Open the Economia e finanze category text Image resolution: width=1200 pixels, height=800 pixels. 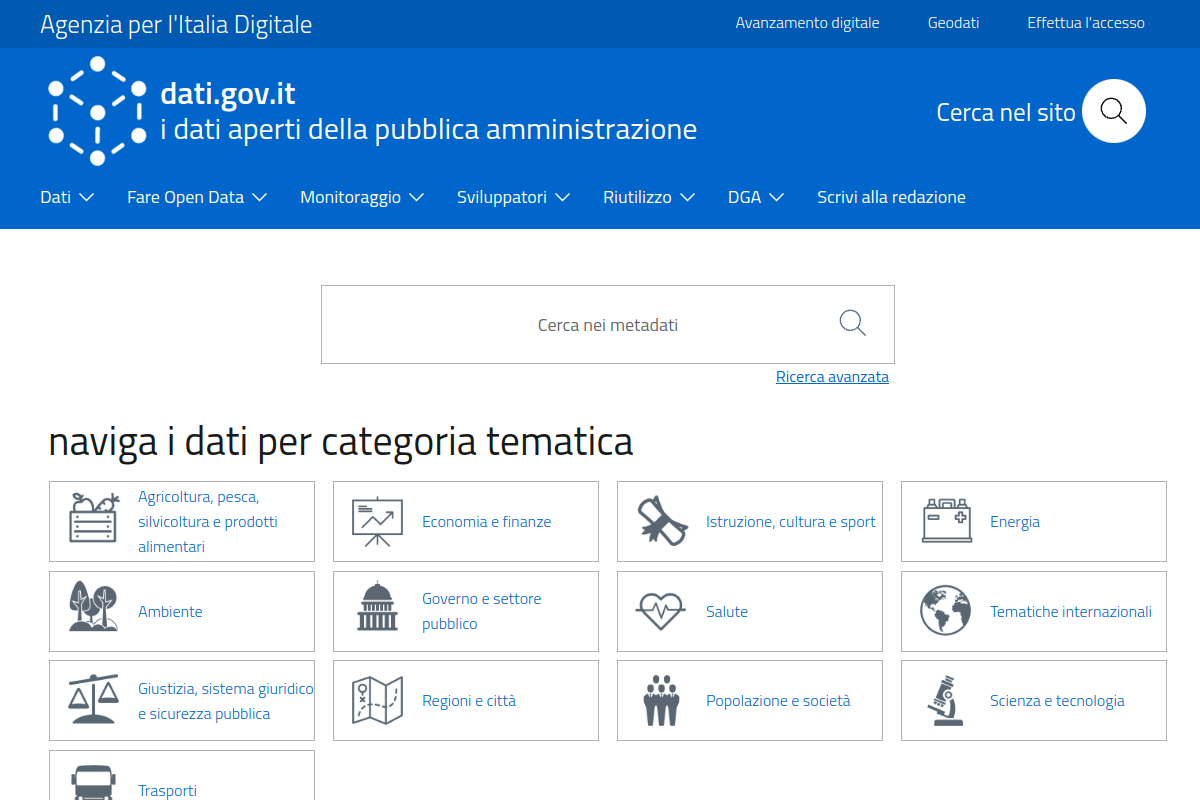tap(486, 521)
